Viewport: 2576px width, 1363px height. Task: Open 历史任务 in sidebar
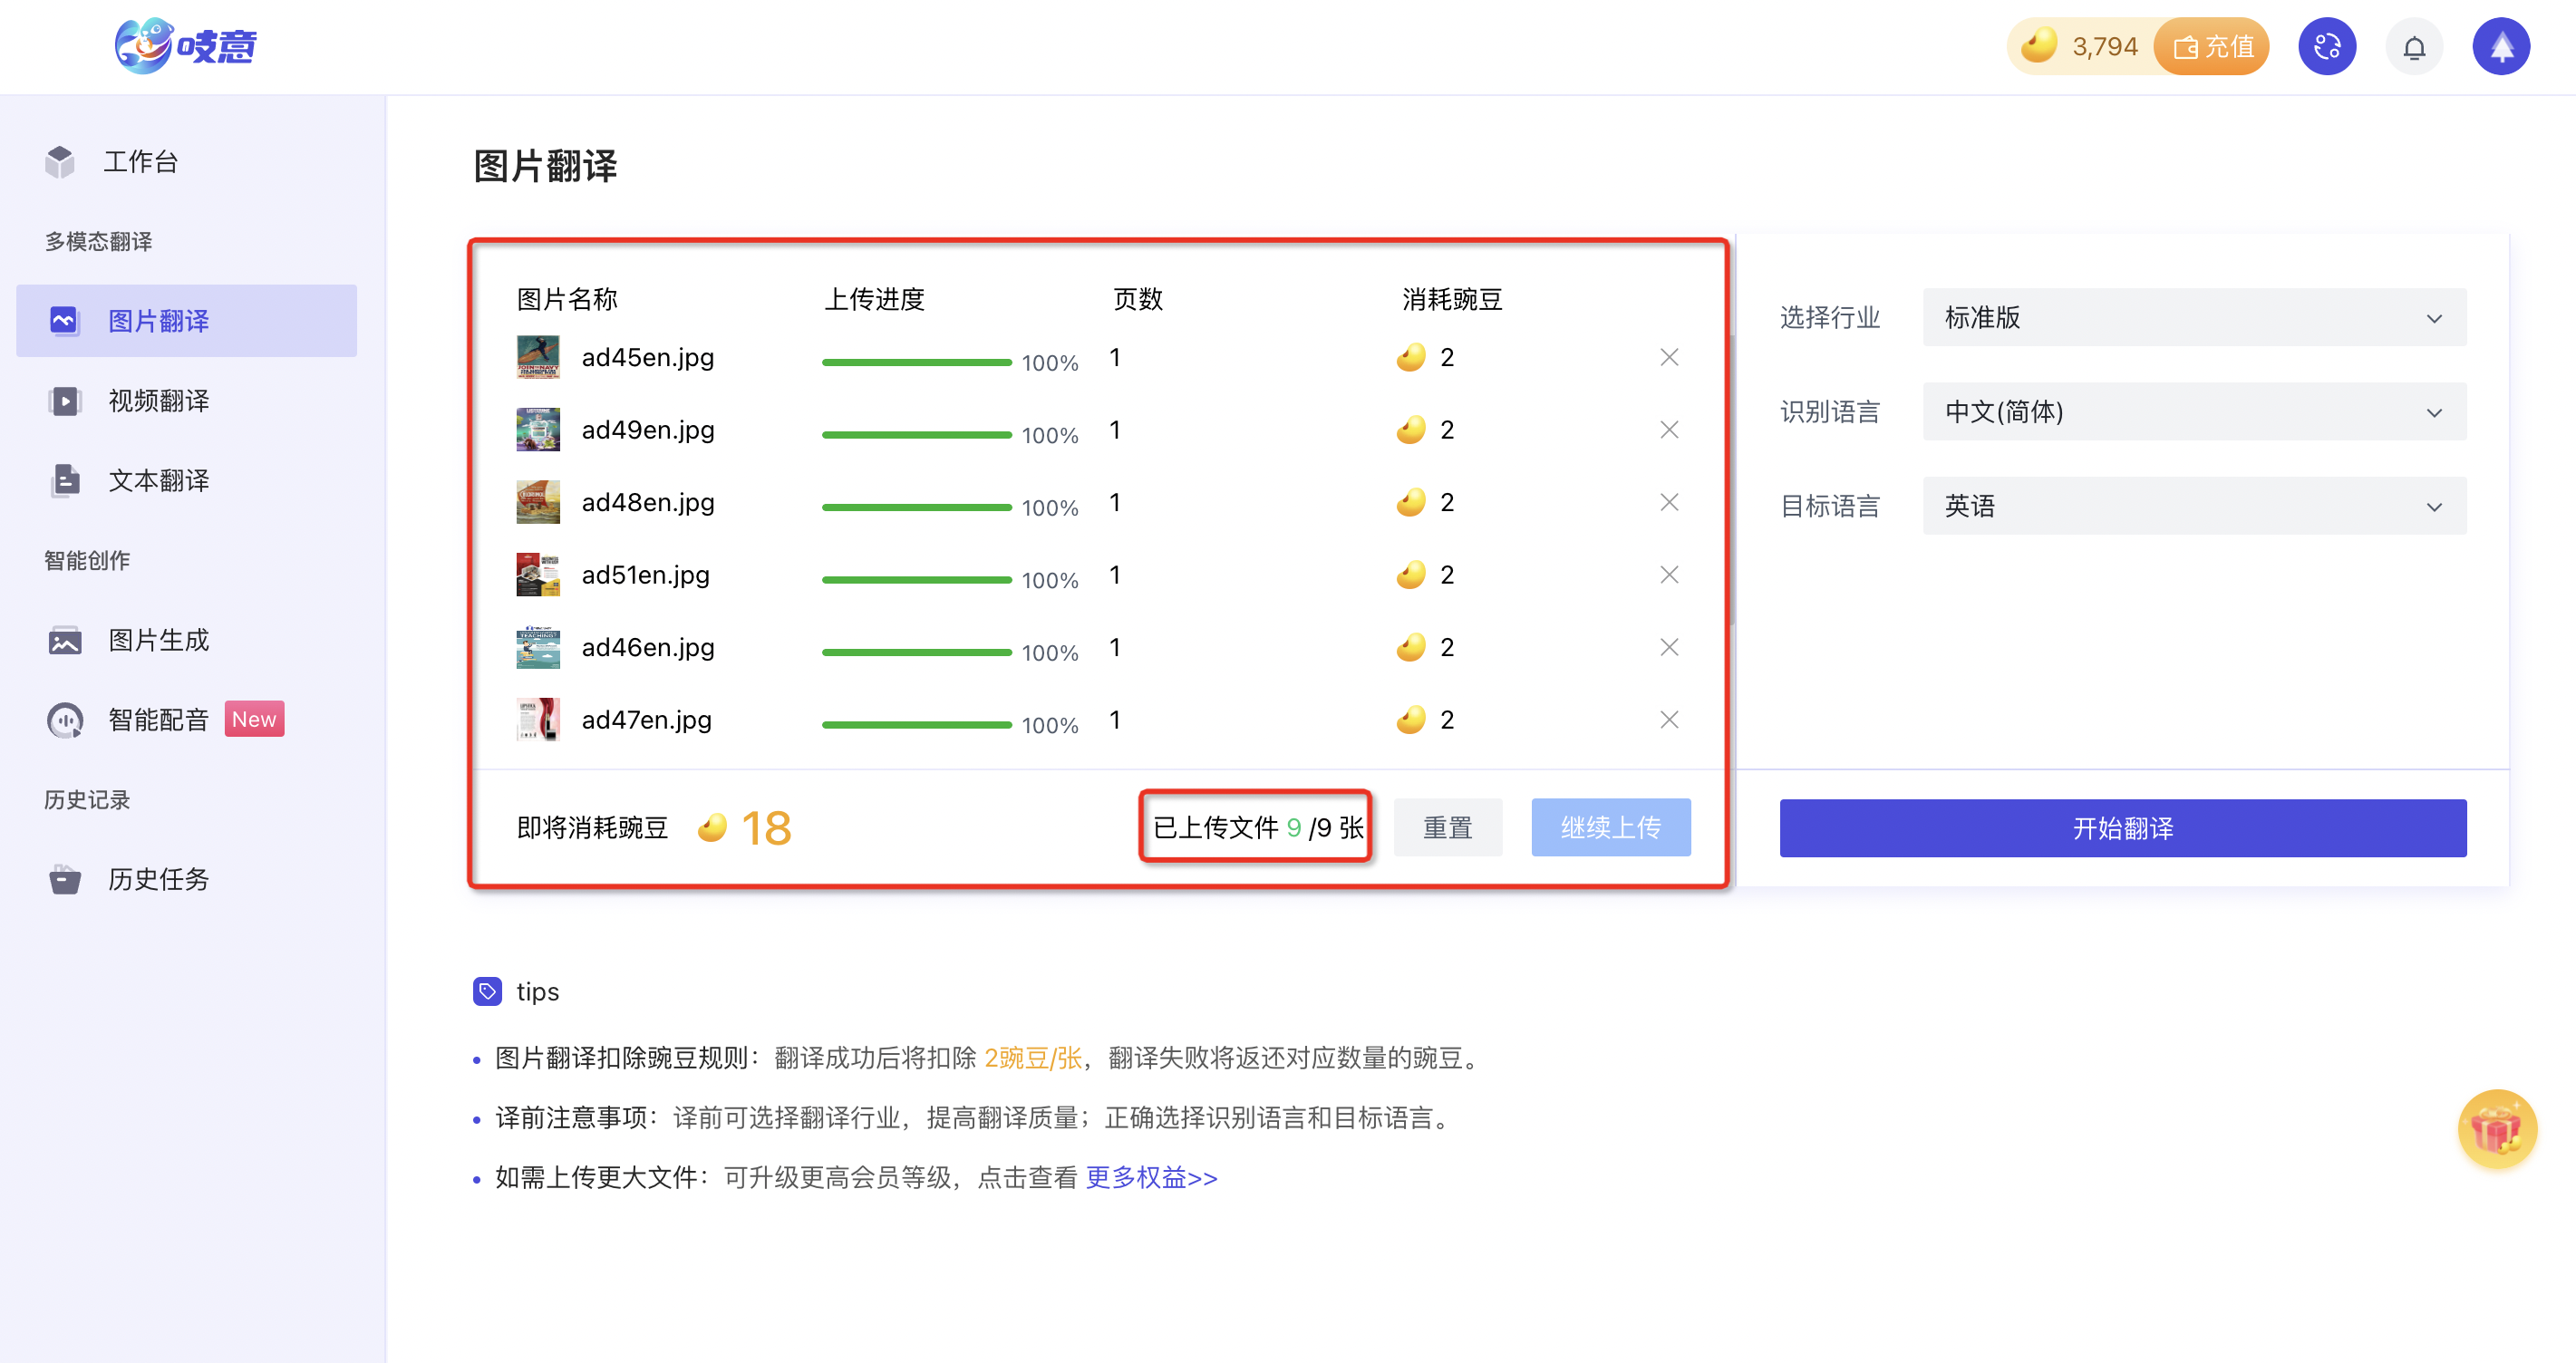[x=158, y=879]
